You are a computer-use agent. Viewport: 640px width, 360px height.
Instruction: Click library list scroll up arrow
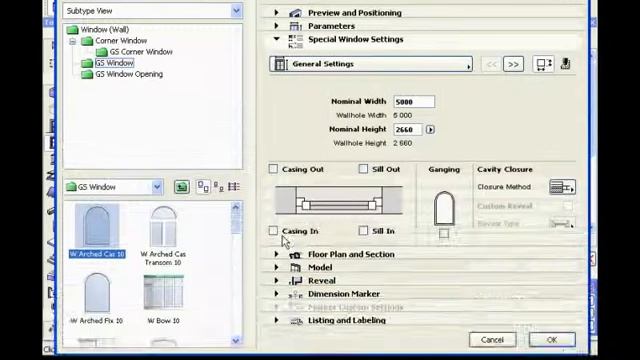pos(236,207)
